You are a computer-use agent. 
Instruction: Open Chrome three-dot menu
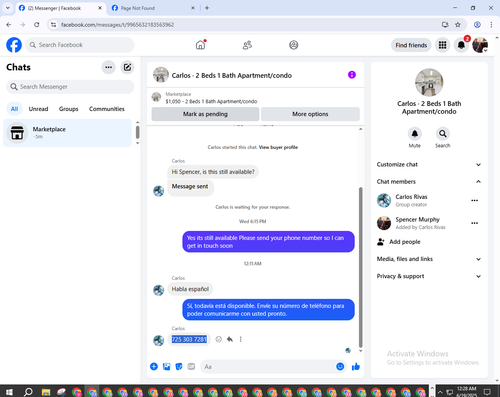(491, 25)
